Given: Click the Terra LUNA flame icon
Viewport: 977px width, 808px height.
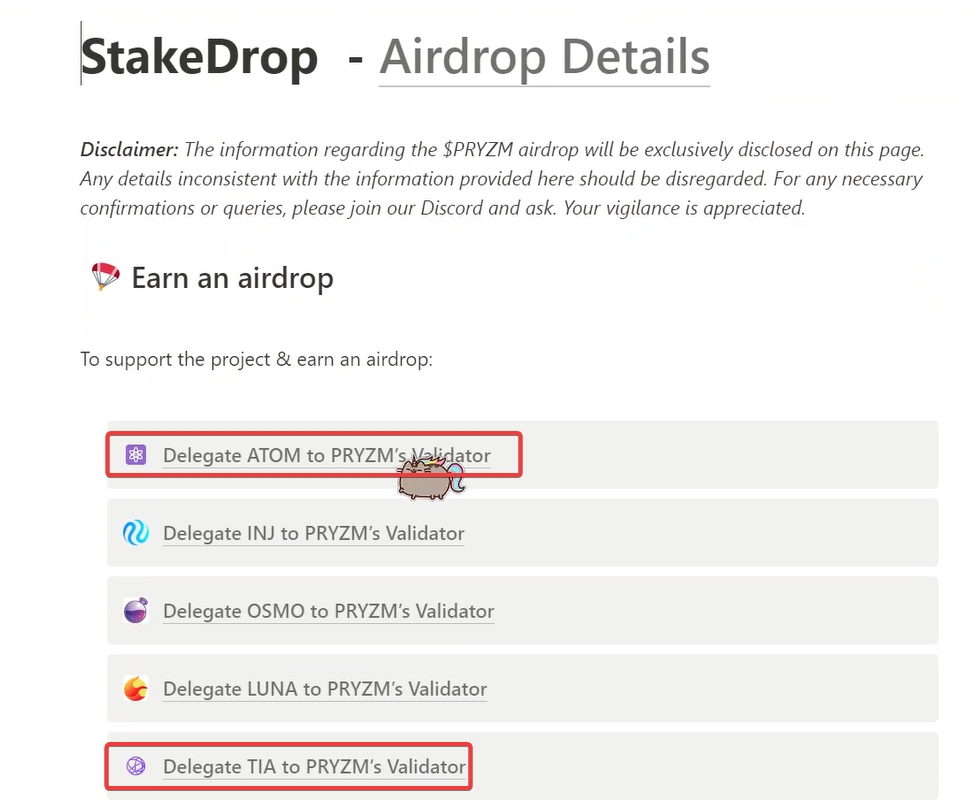Looking at the screenshot, I should coord(136,689).
